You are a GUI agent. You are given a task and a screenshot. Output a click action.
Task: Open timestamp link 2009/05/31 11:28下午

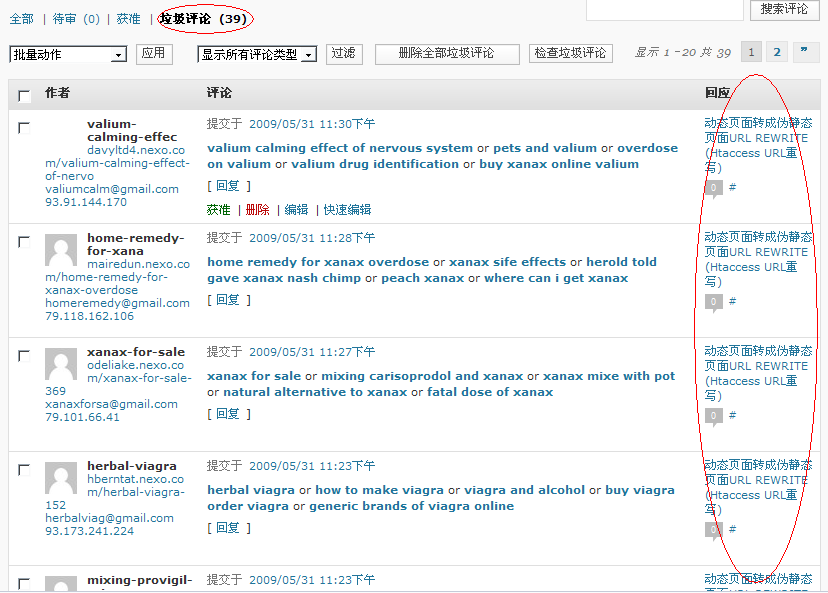(x=312, y=238)
